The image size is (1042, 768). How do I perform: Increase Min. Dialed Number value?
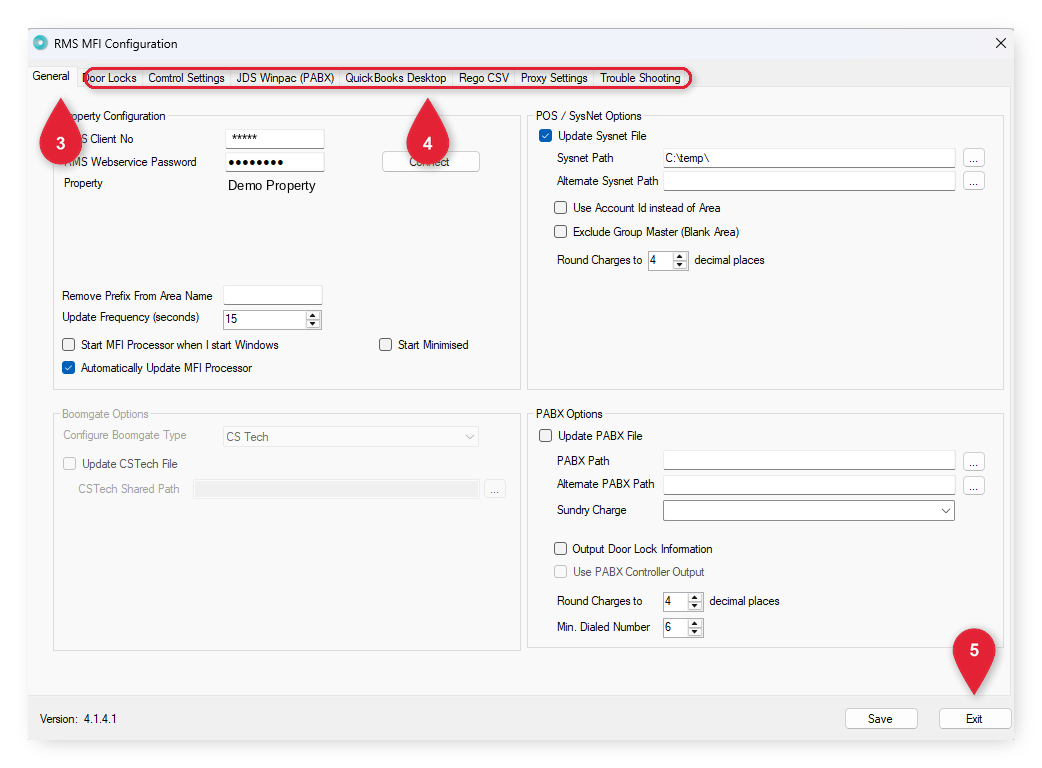pos(694,623)
